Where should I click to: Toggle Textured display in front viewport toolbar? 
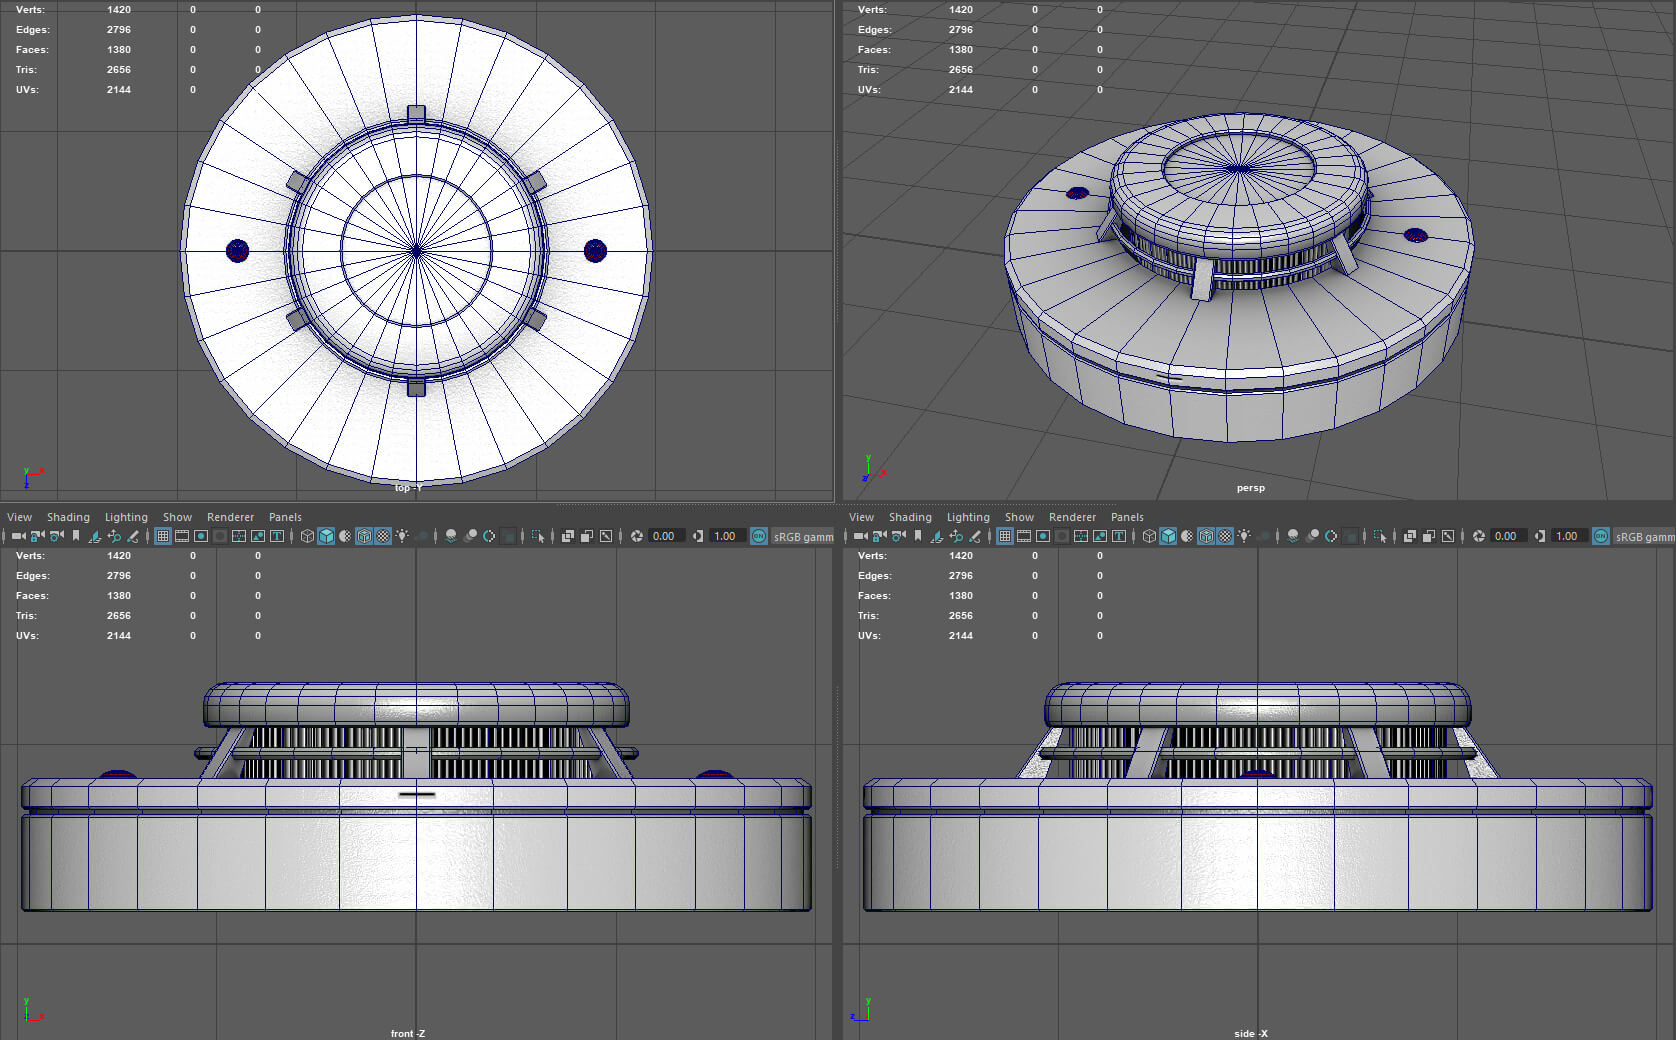click(383, 536)
